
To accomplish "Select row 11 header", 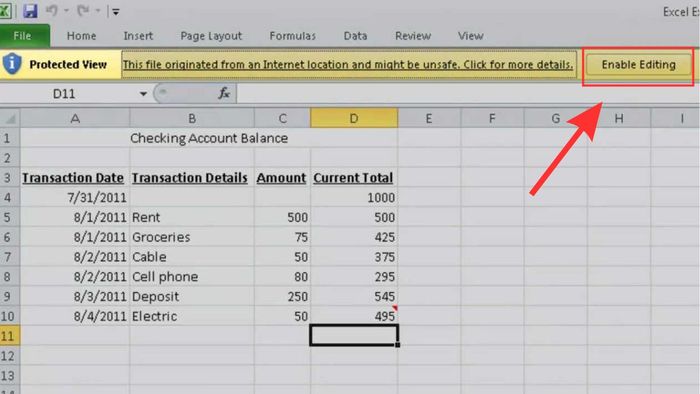I will (x=10, y=336).
